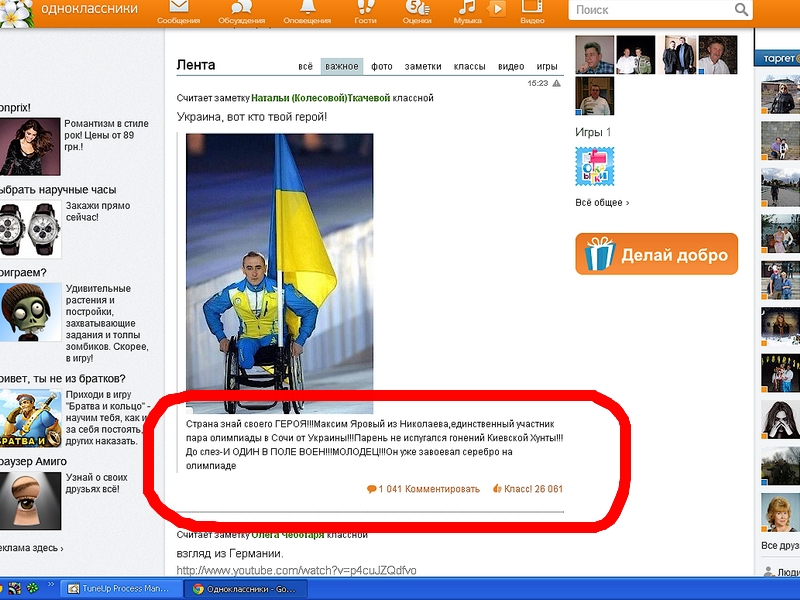Open the Музыка note icon

[x=467, y=8]
